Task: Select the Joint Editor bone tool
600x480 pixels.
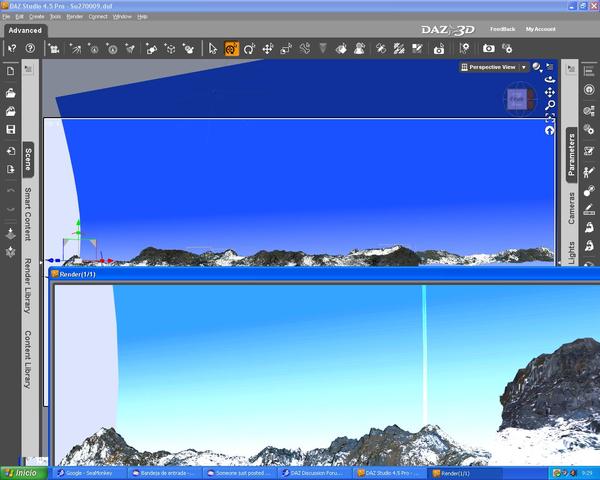Action: pyautogui.click(x=381, y=49)
